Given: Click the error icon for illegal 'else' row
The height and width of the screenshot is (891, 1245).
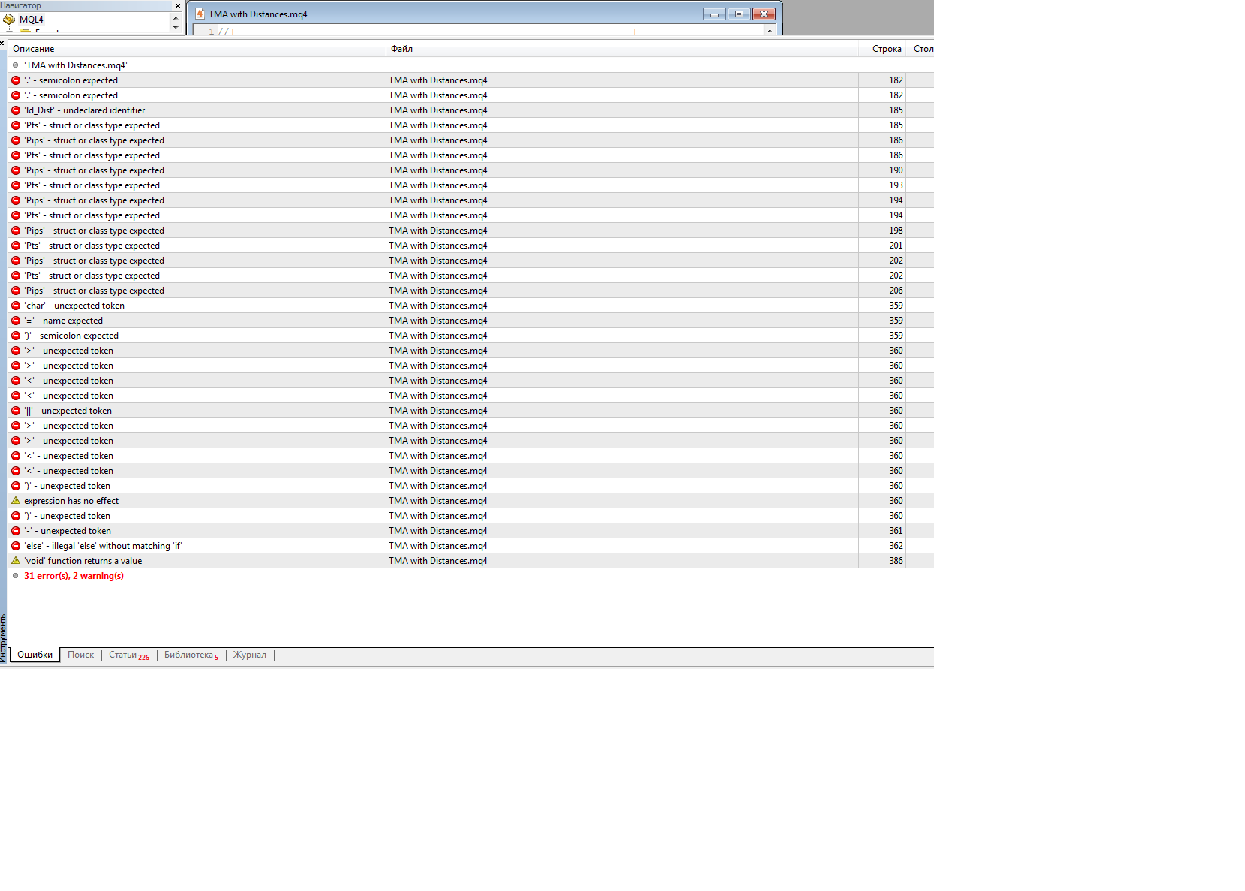Looking at the screenshot, I should tap(15, 545).
